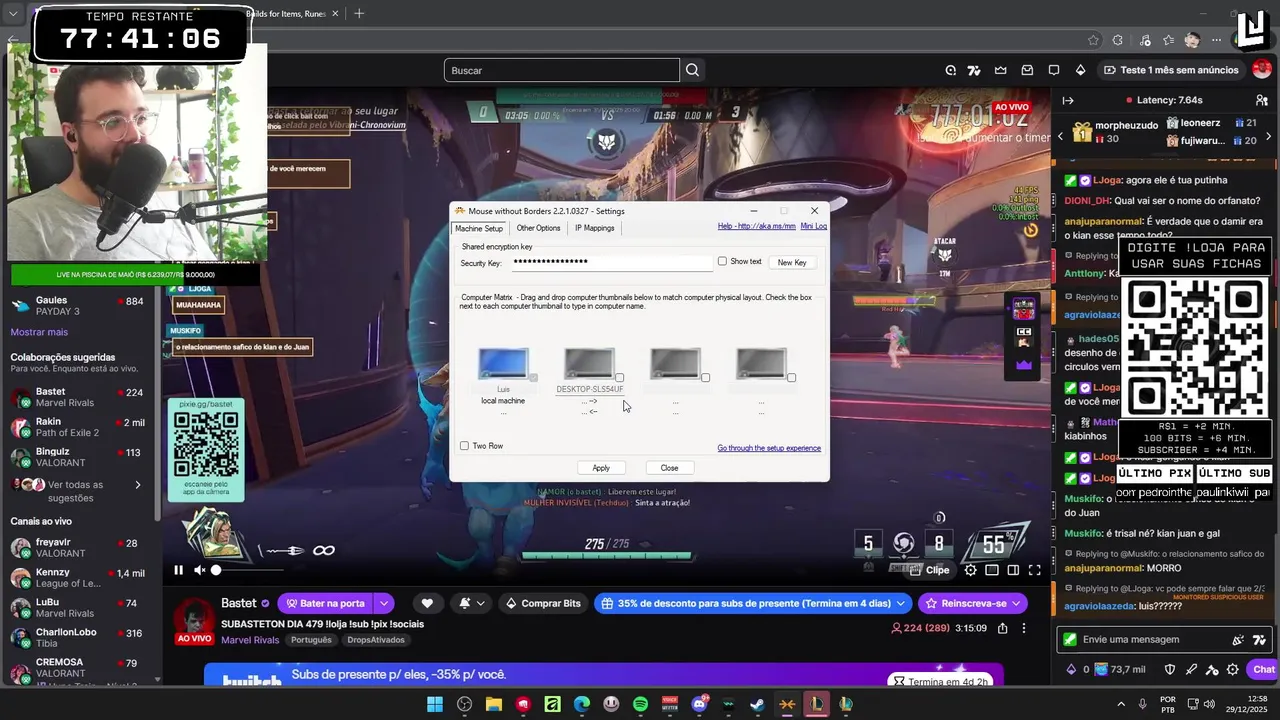1280x720 pixels.
Task: Show previous gift leaderboard entries
Action: point(1061,136)
